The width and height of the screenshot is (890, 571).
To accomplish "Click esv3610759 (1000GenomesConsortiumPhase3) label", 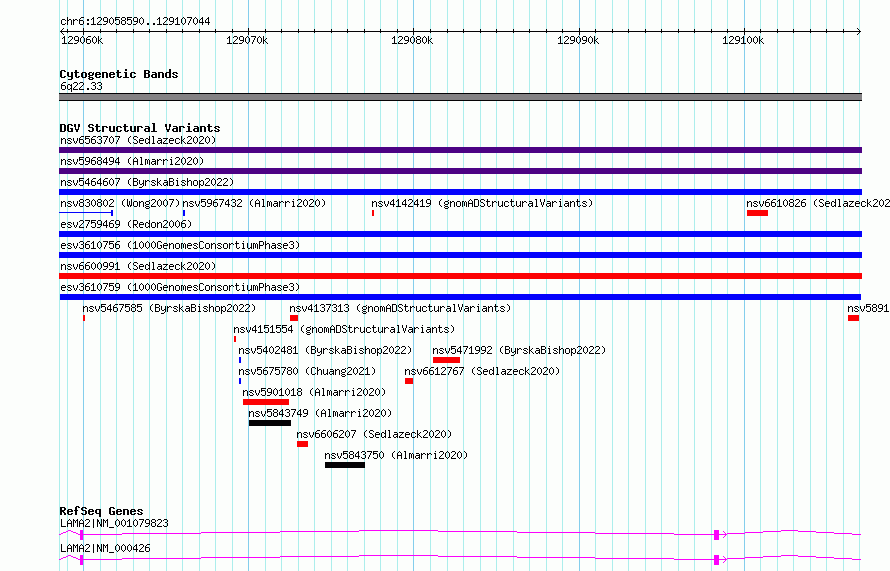I will 180,287.
